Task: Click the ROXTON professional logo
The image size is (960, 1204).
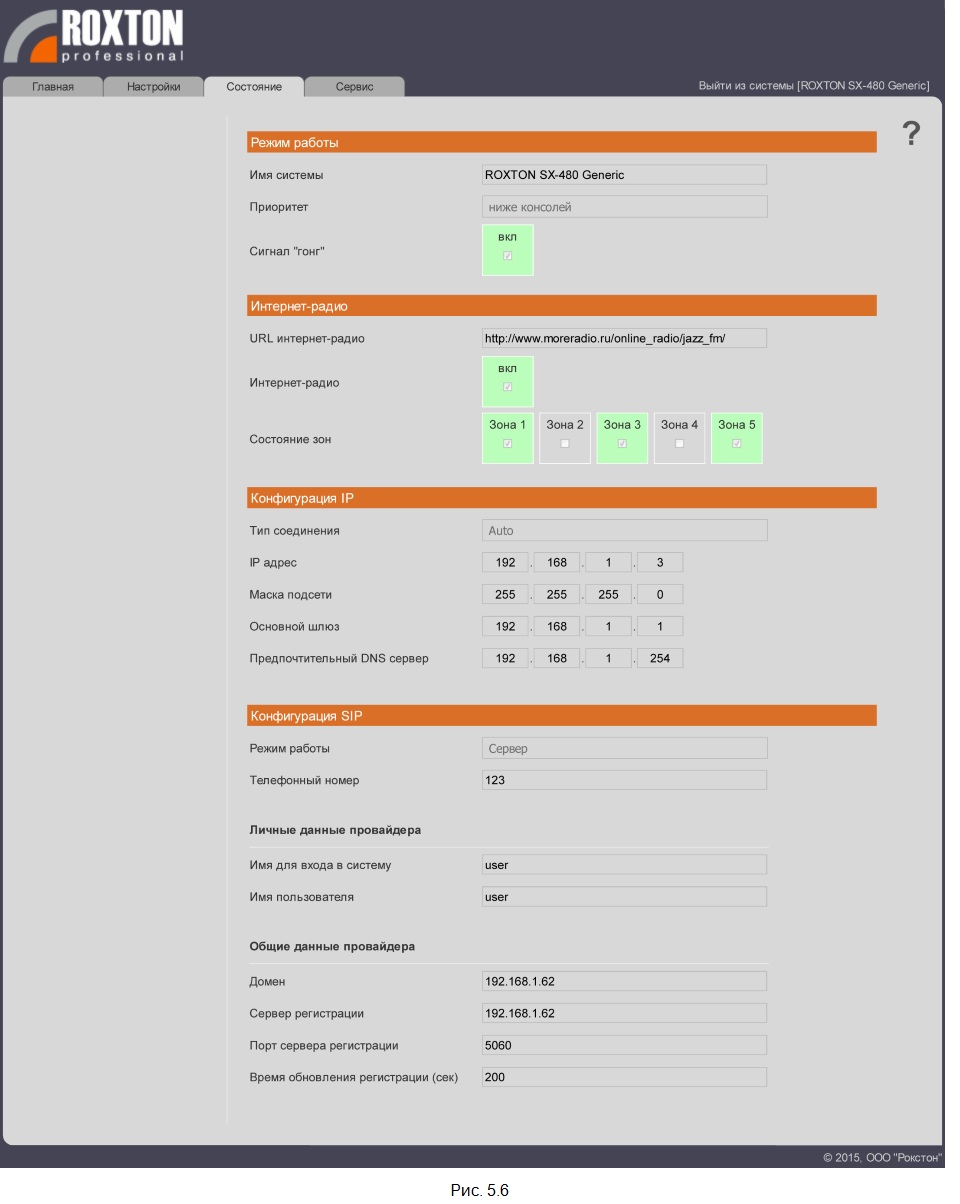Action: click(94, 36)
